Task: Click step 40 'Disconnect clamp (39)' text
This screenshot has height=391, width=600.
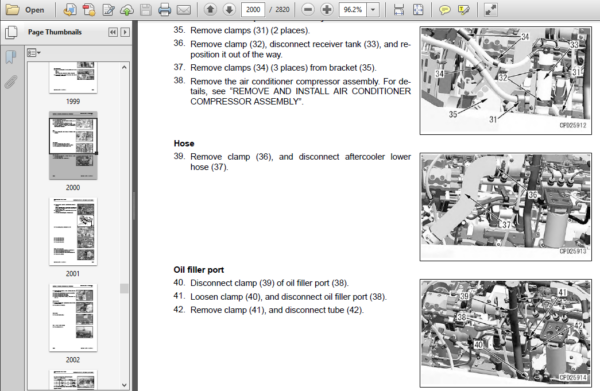Action: click(x=269, y=283)
